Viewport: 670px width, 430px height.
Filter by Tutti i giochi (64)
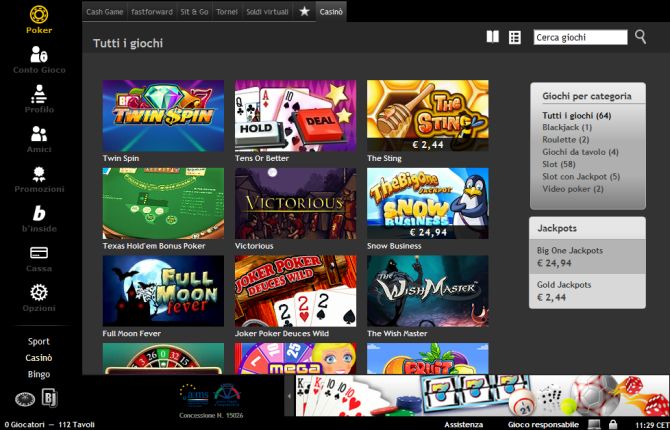(577, 115)
